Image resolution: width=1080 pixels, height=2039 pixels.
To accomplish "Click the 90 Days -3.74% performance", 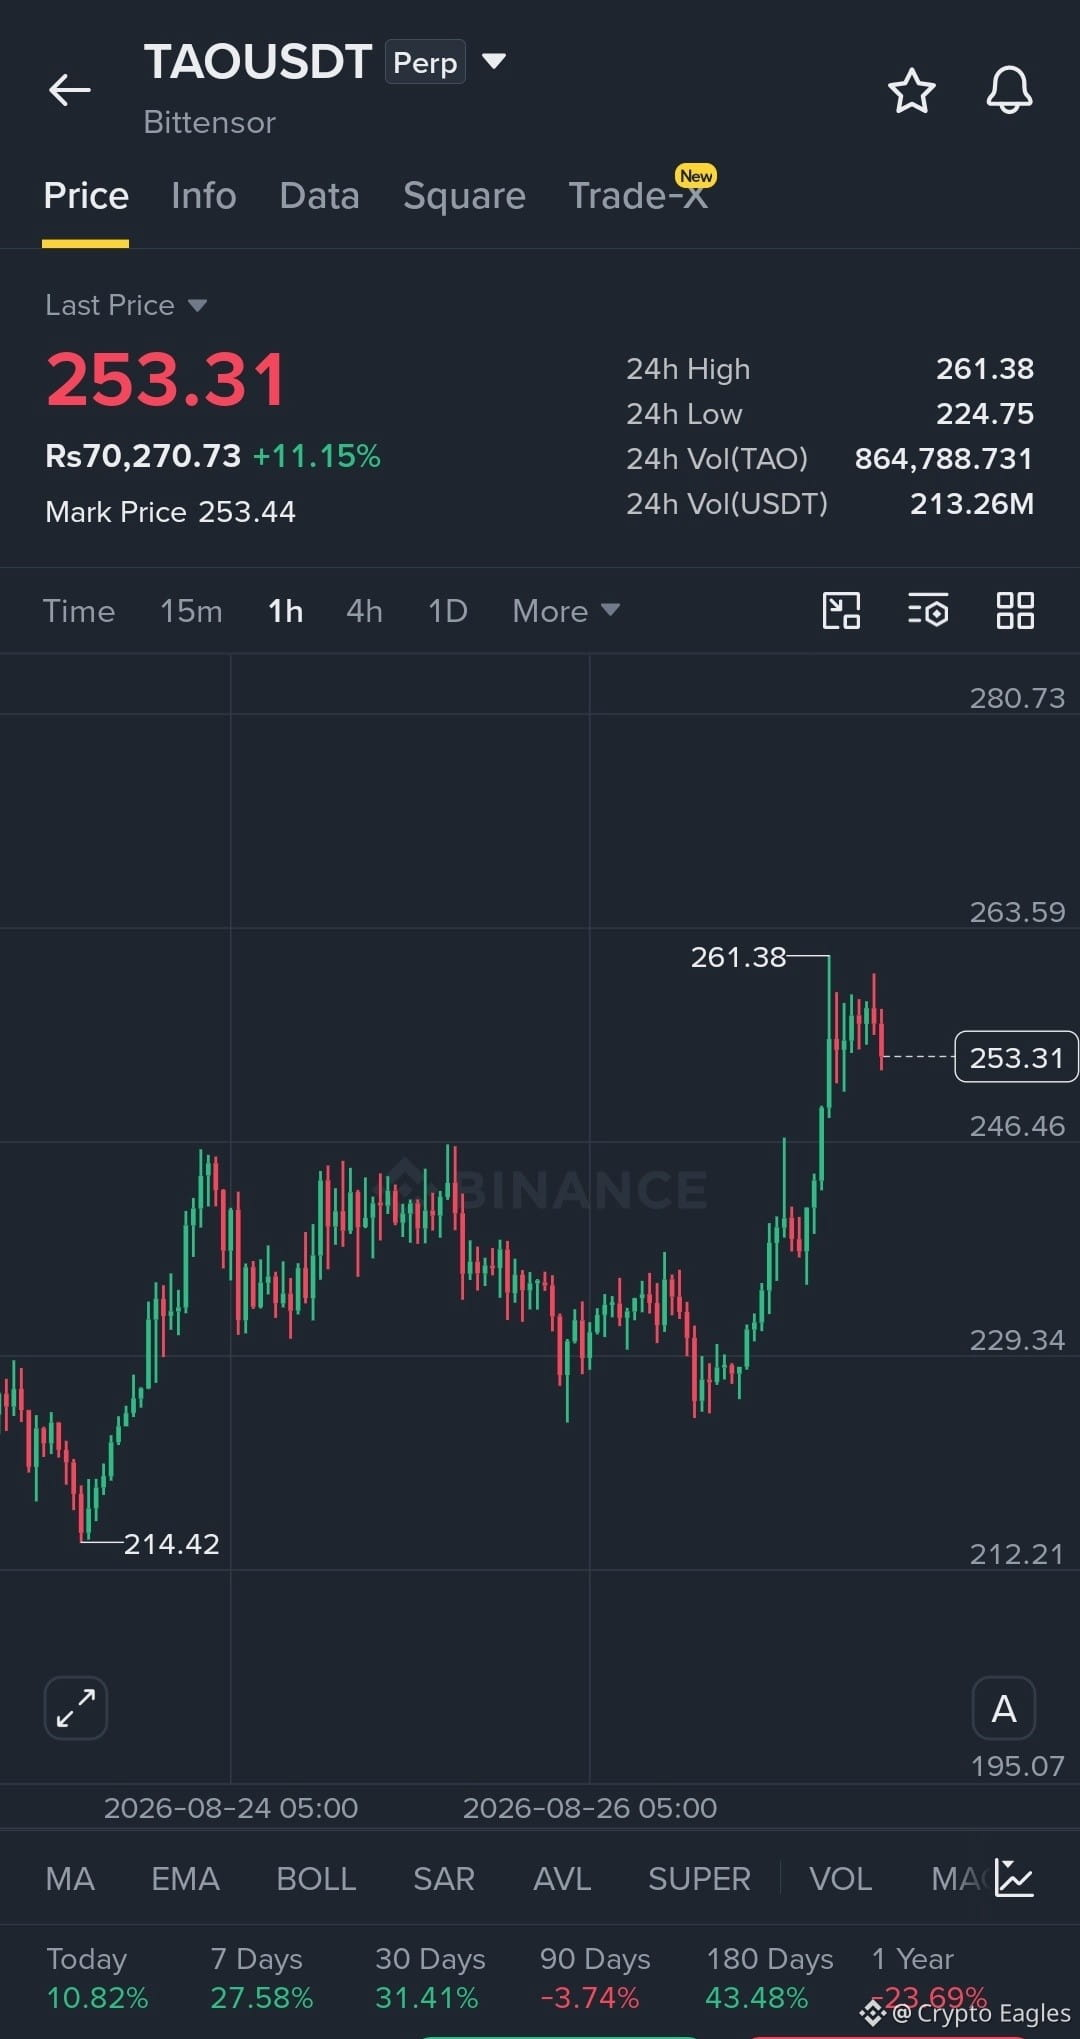I will (595, 1978).
